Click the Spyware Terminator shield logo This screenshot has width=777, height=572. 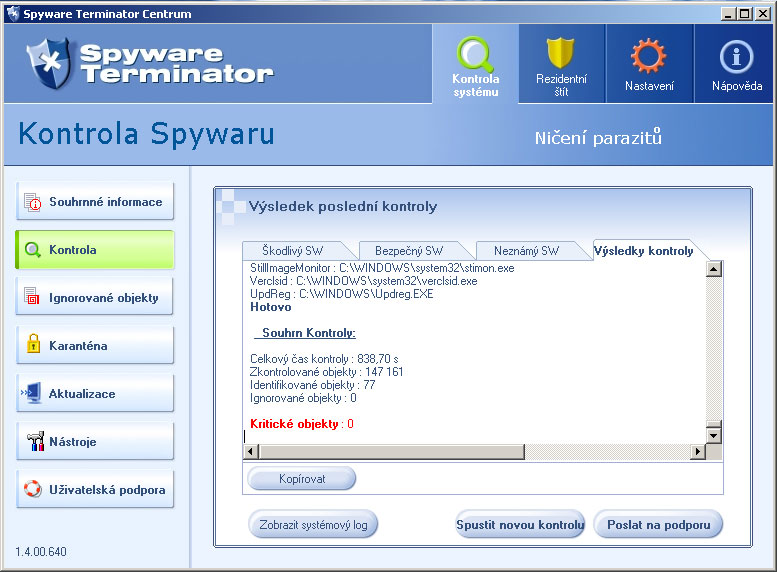(x=49, y=63)
